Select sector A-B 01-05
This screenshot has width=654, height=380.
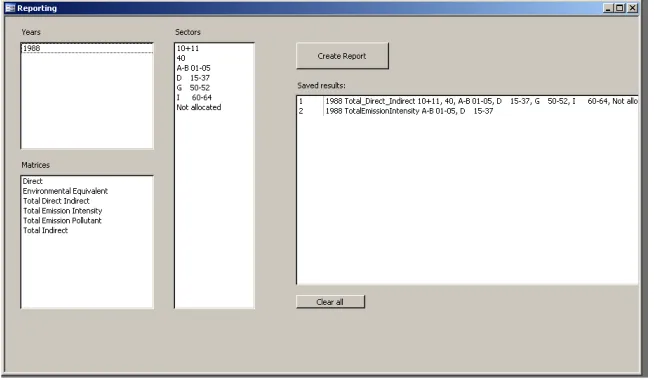point(214,68)
